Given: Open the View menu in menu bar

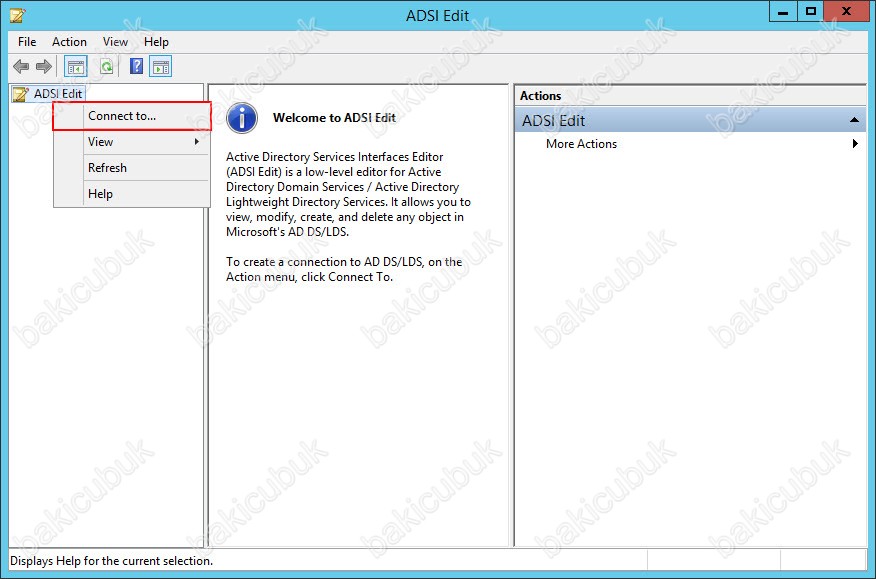Looking at the screenshot, I should tap(115, 42).
